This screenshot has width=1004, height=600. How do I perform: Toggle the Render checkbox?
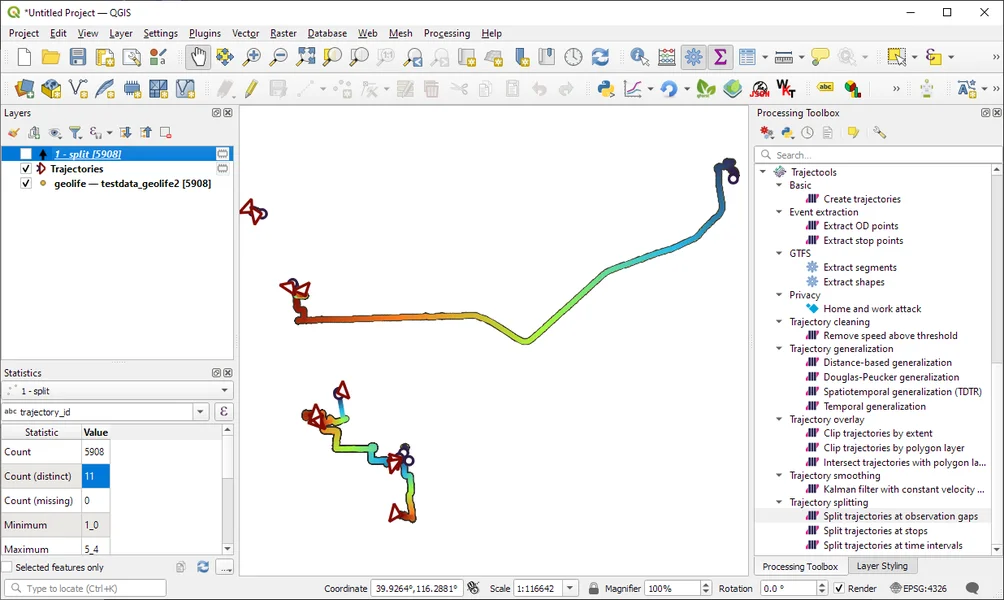click(x=839, y=588)
